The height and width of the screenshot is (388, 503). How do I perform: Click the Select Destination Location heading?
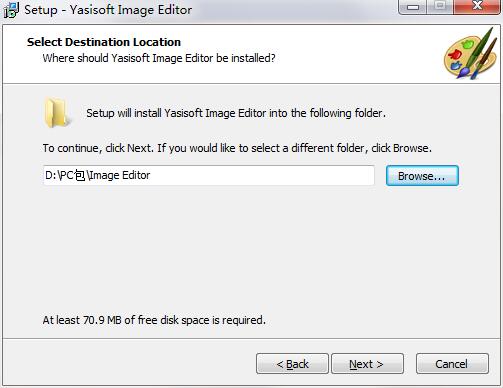point(104,42)
